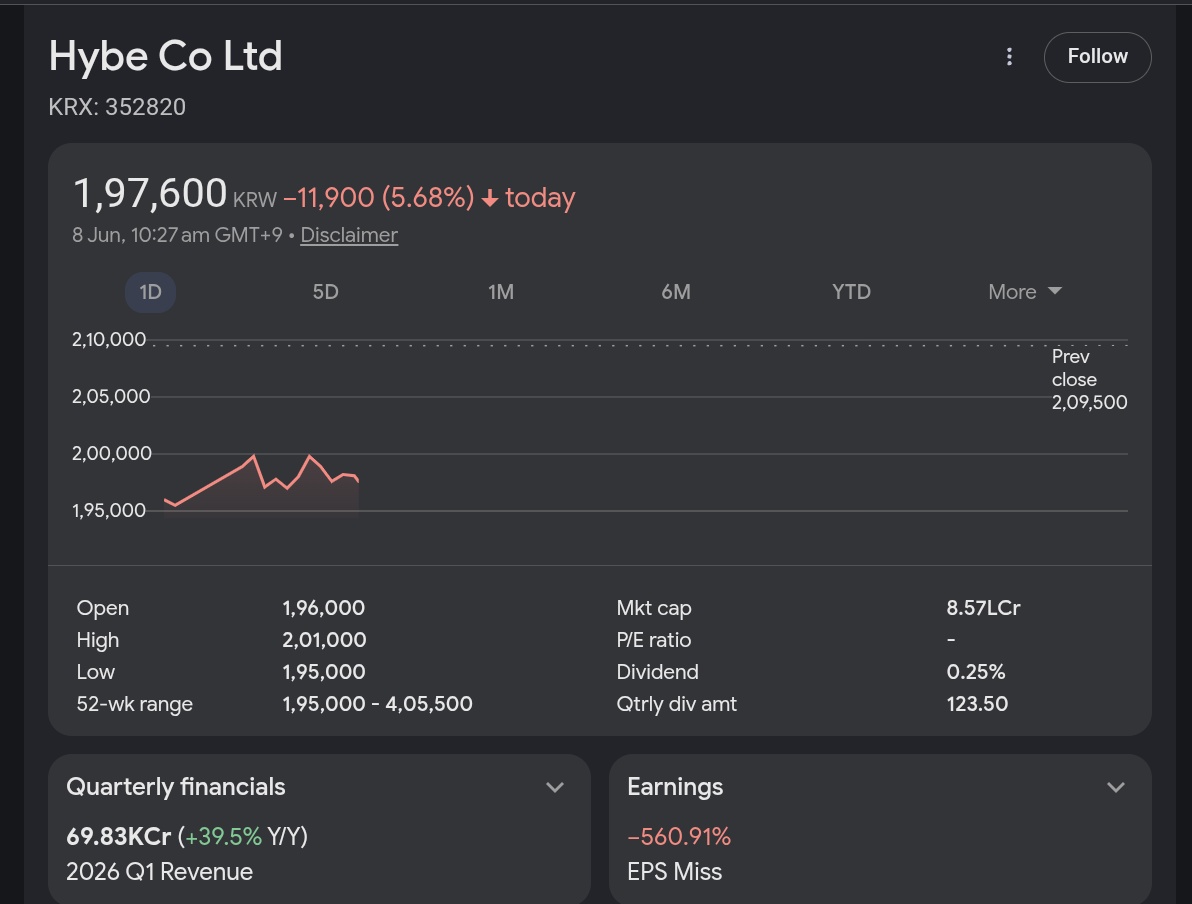Click the High value 2,01,000
This screenshot has width=1192, height=904.
[324, 640]
